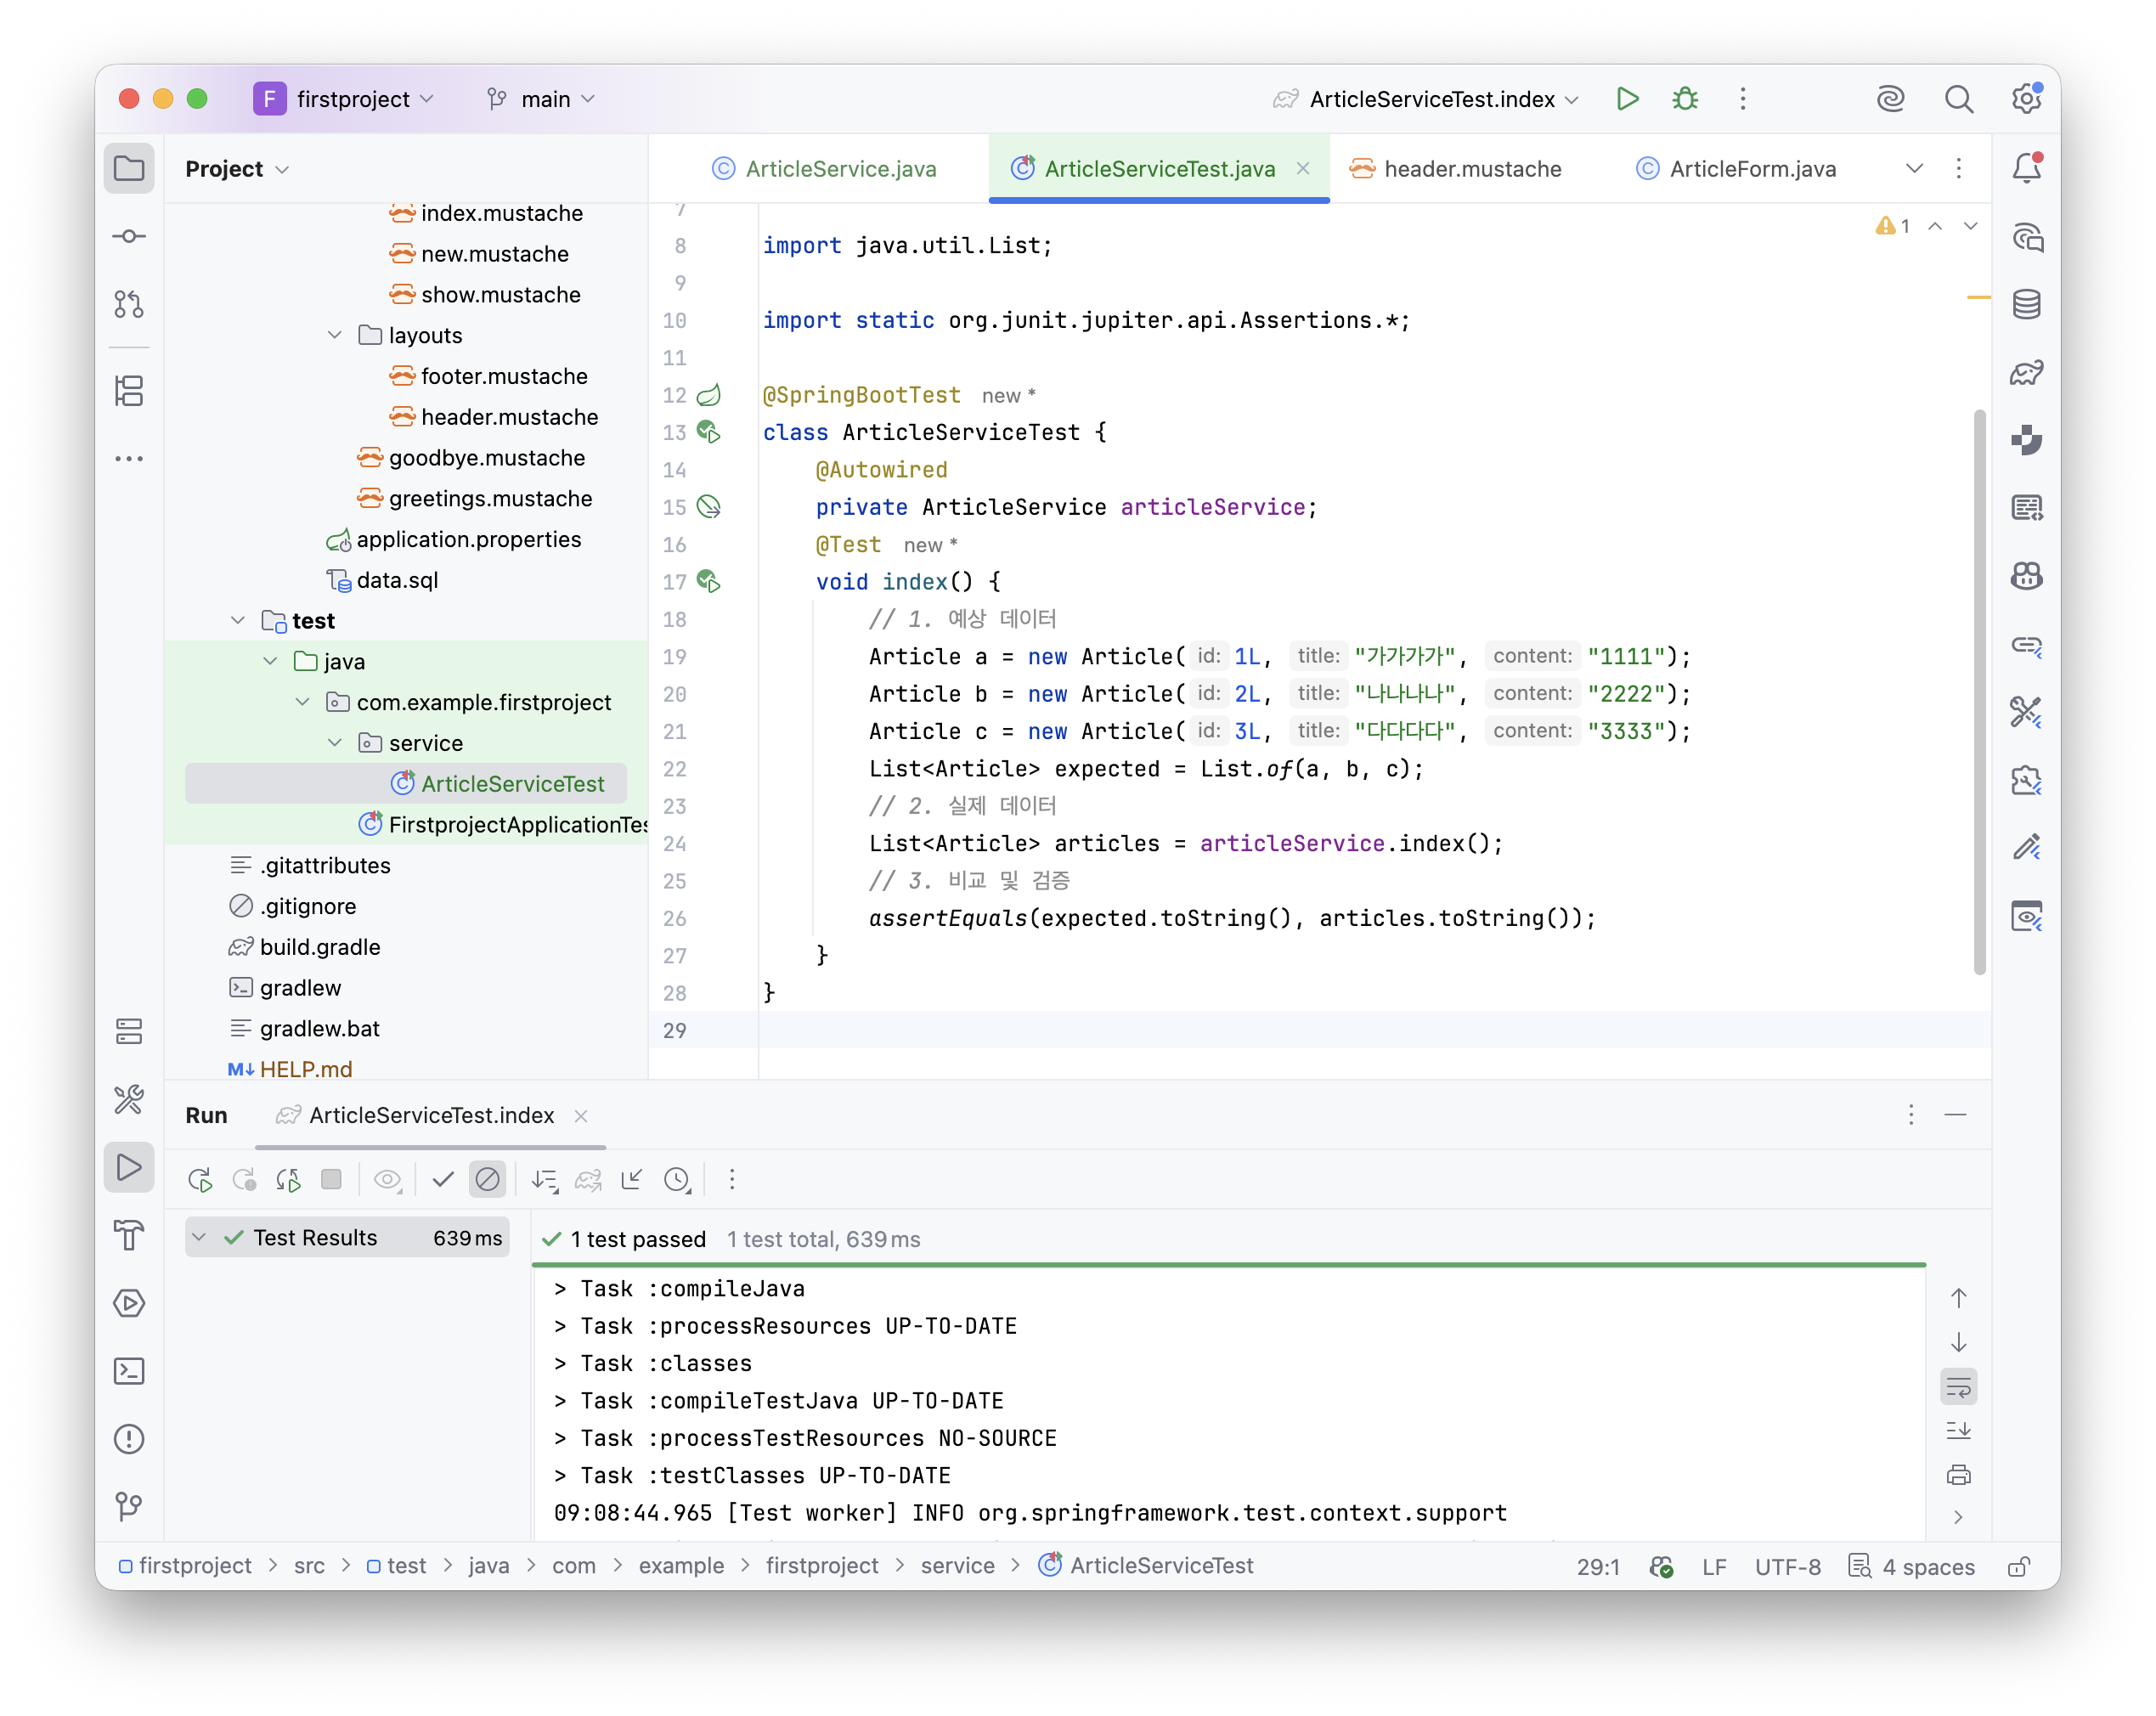Click the green test progress bar
The image size is (2156, 1716).
click(1228, 1265)
